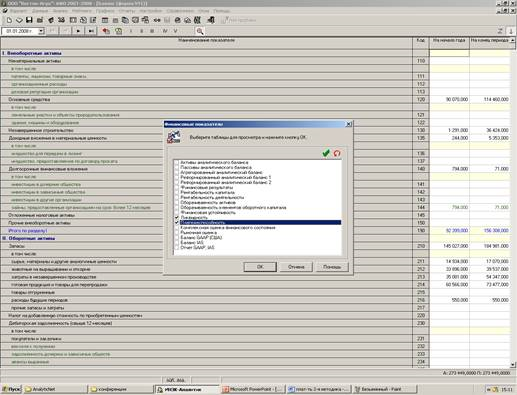Click the new document toolbar icon
Screen dimensions: 517x395
[9, 20]
